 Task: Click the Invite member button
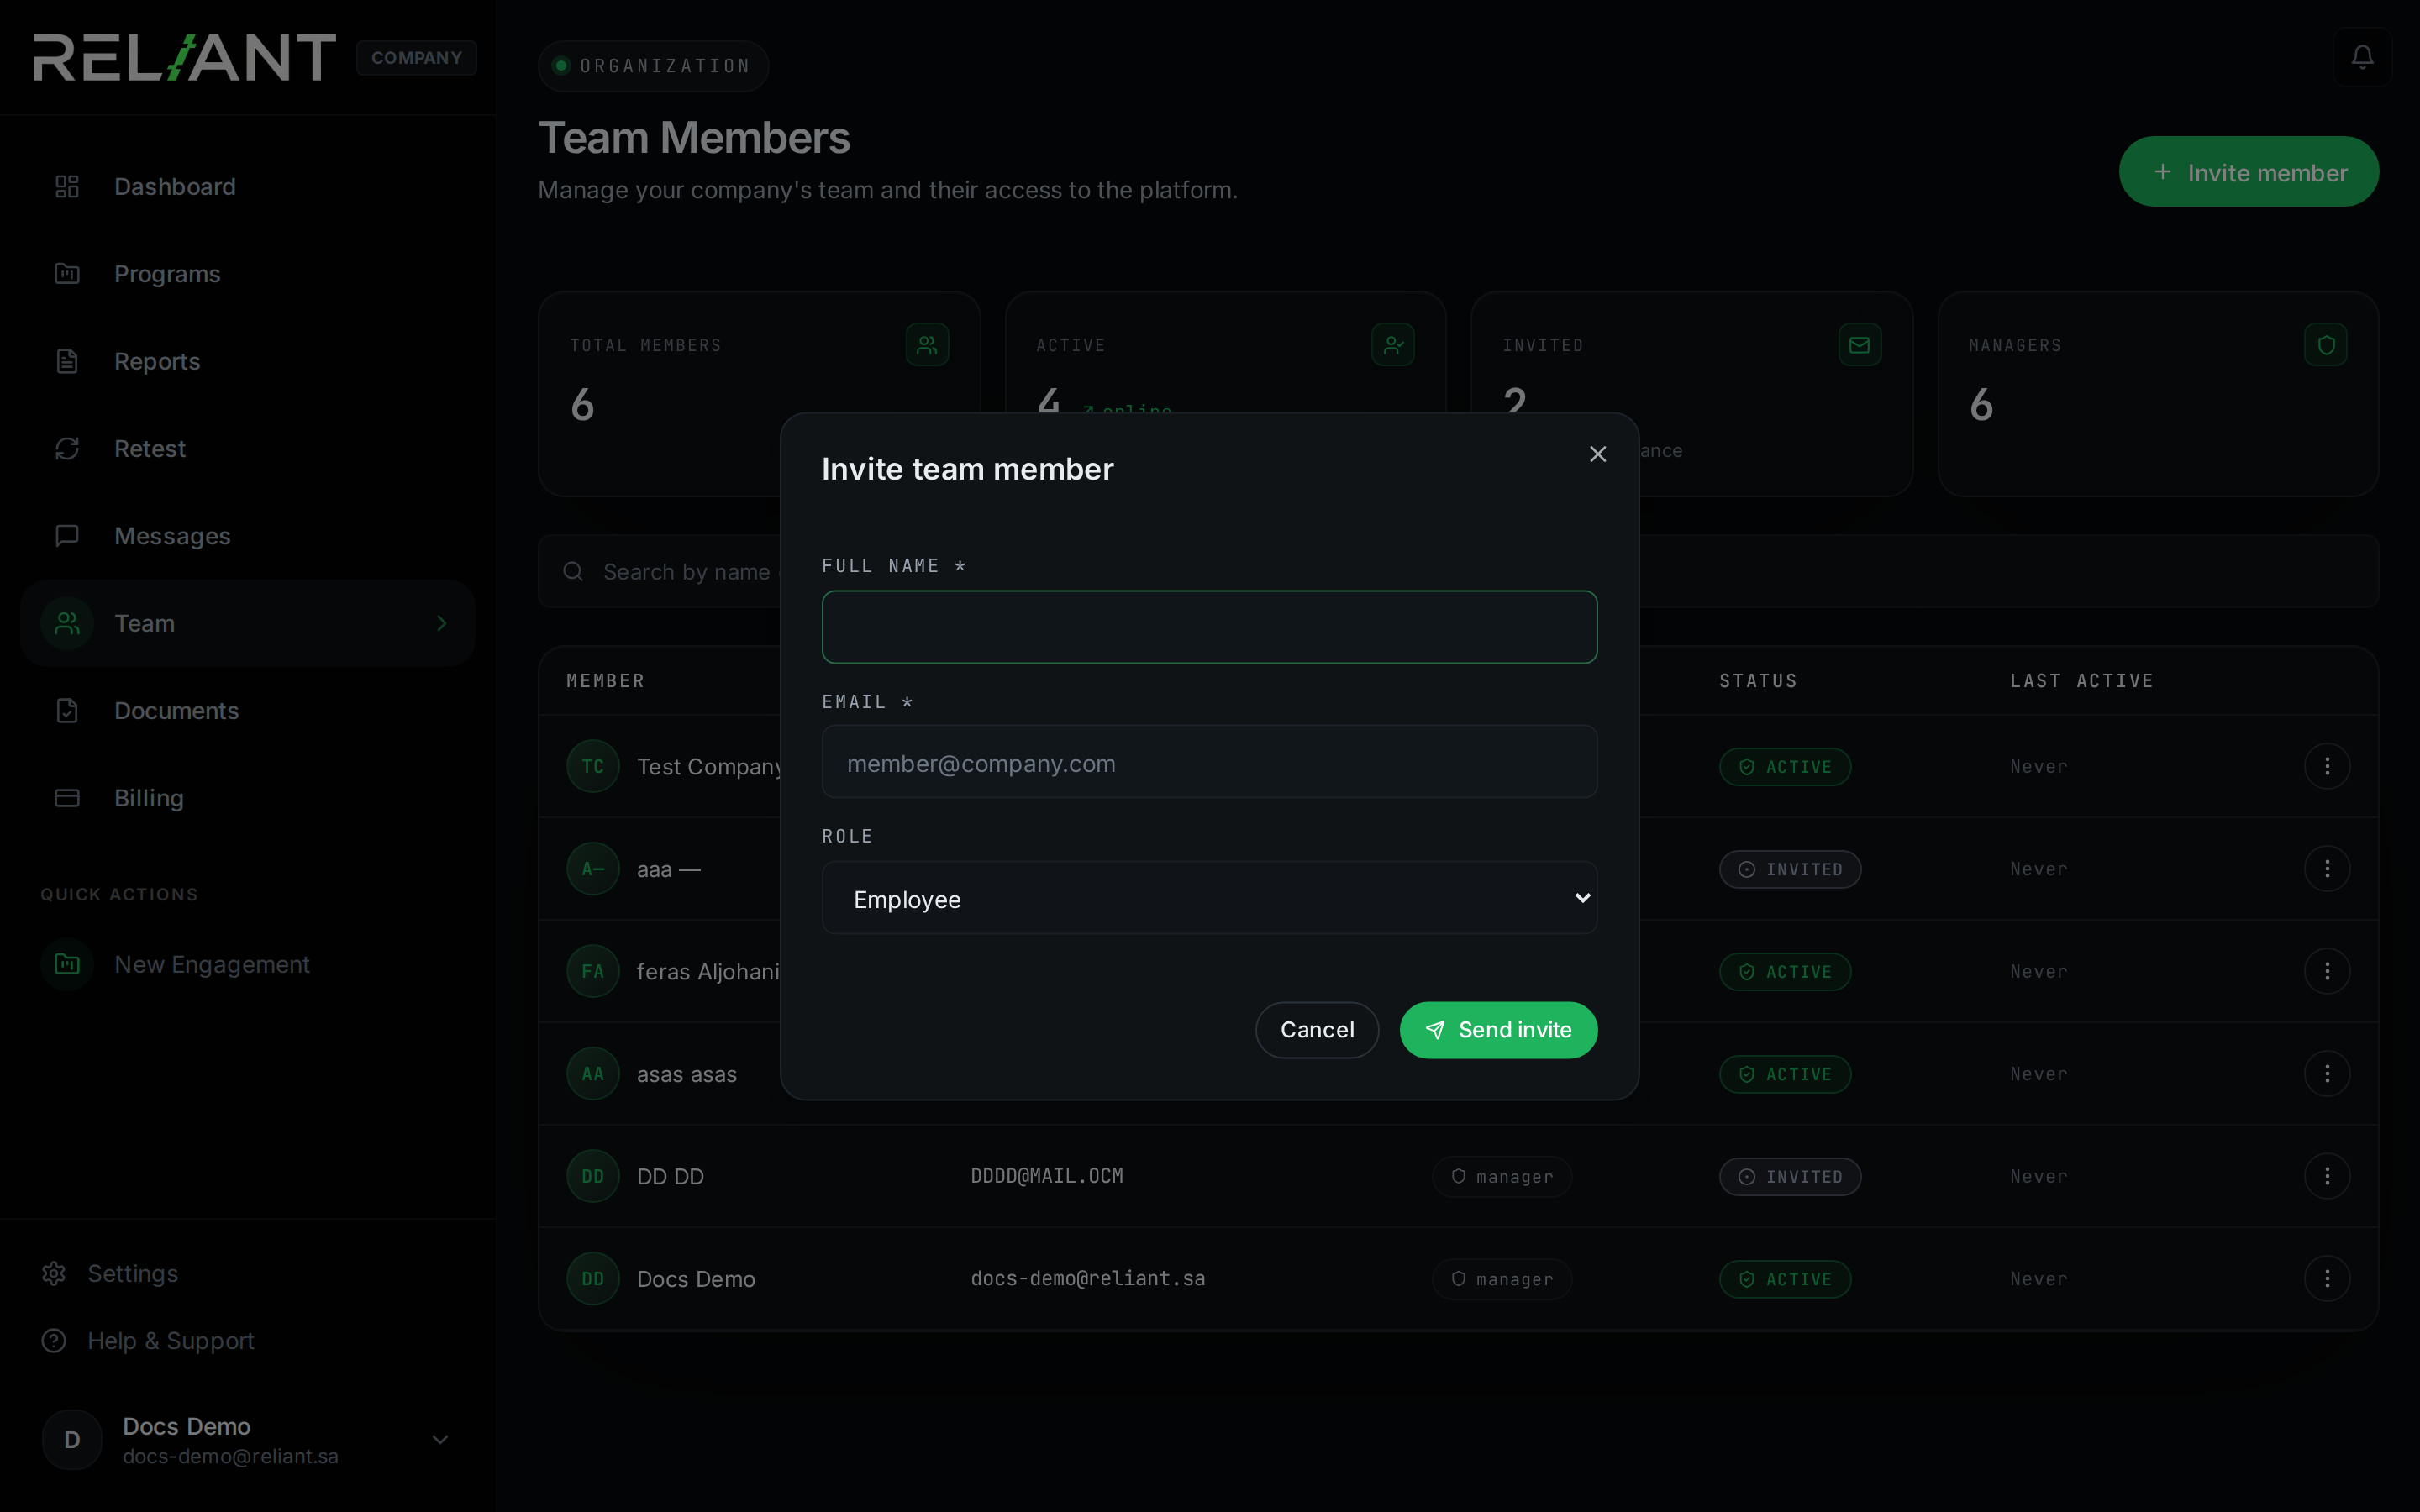pyautogui.click(x=2248, y=172)
